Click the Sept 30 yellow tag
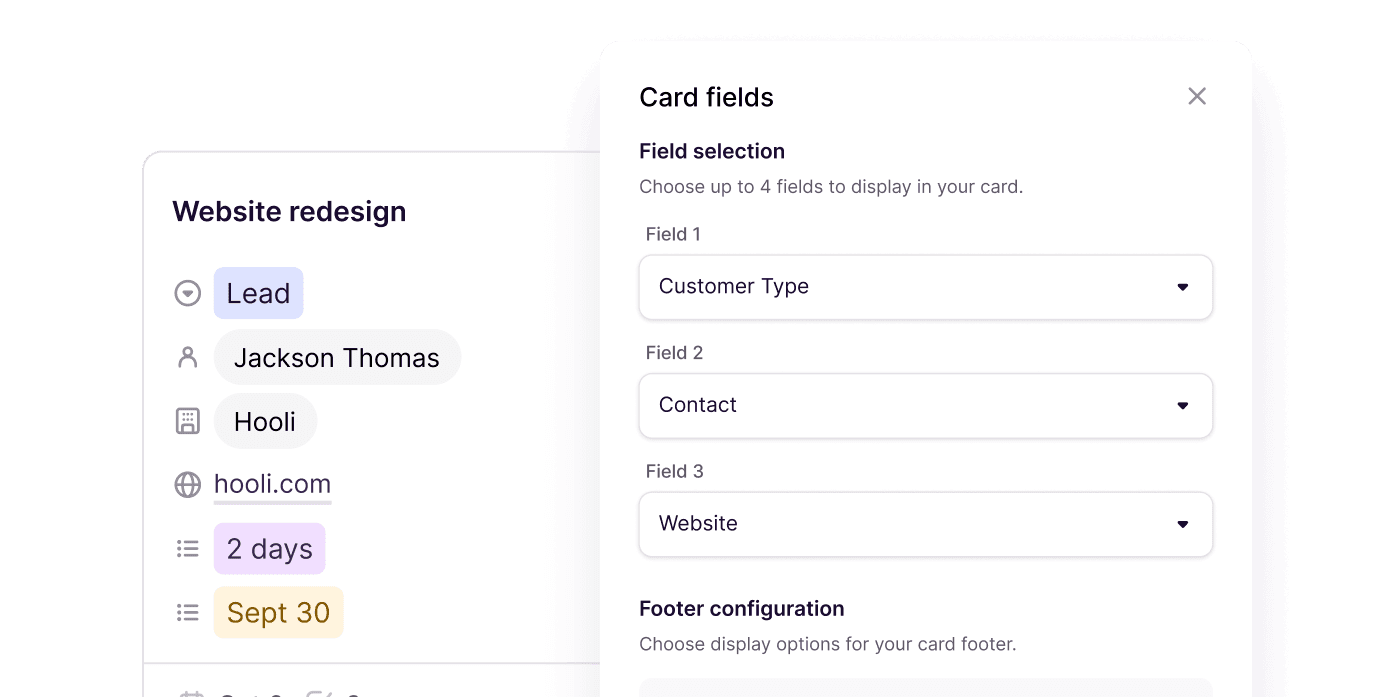 click(278, 613)
